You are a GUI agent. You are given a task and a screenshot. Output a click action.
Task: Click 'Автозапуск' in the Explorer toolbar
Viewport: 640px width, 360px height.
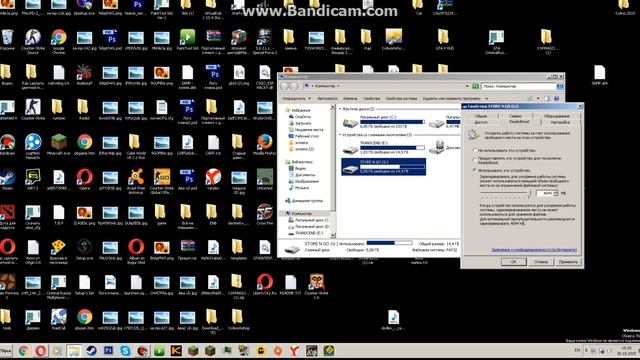coord(327,98)
